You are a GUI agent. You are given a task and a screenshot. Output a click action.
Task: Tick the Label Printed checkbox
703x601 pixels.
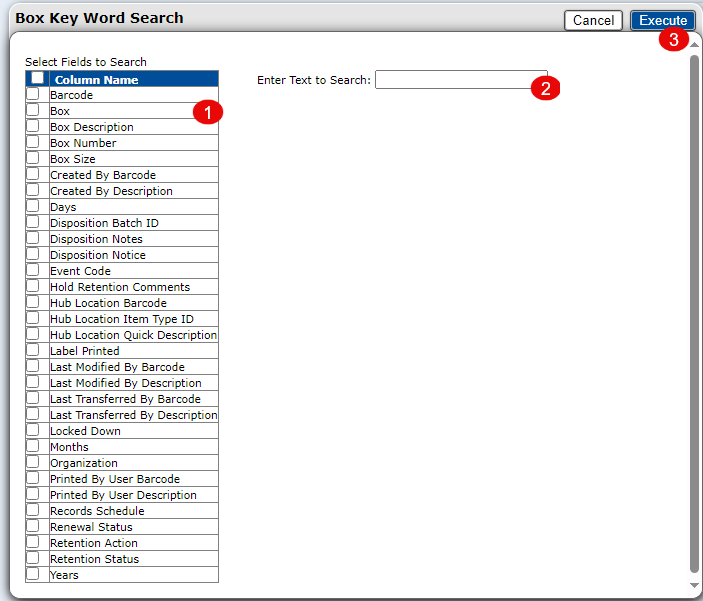[33, 350]
